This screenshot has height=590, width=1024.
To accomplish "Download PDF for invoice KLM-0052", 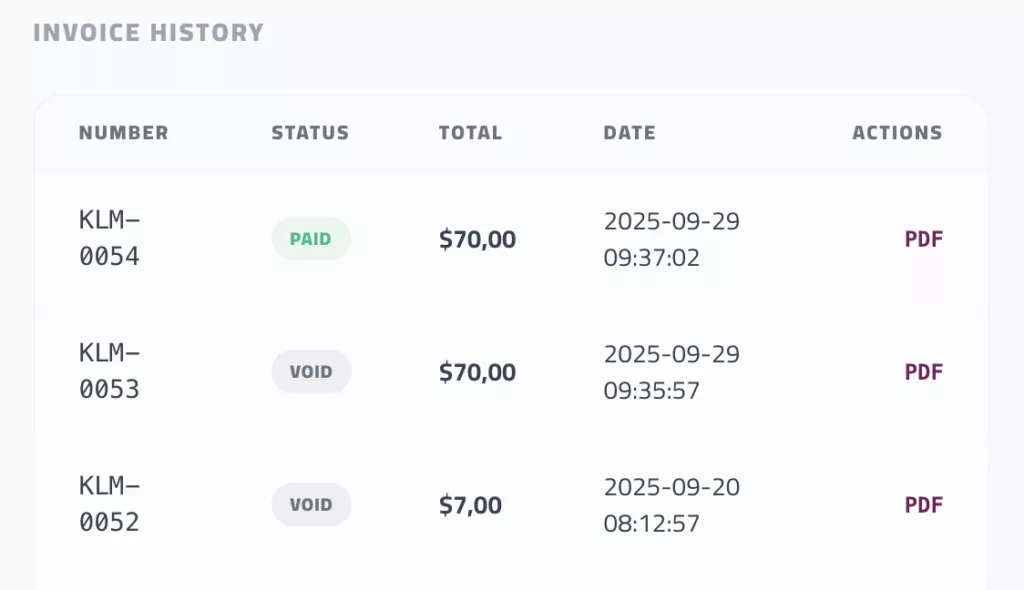I will [922, 504].
